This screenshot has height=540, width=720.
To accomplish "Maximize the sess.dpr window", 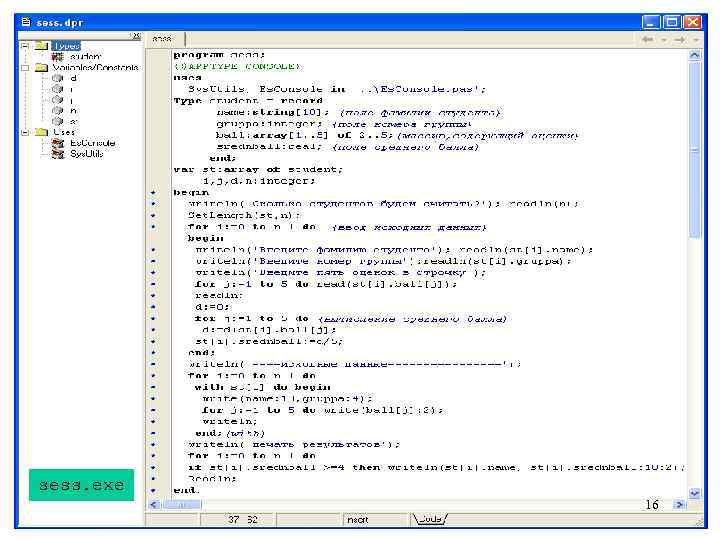I will [672, 22].
